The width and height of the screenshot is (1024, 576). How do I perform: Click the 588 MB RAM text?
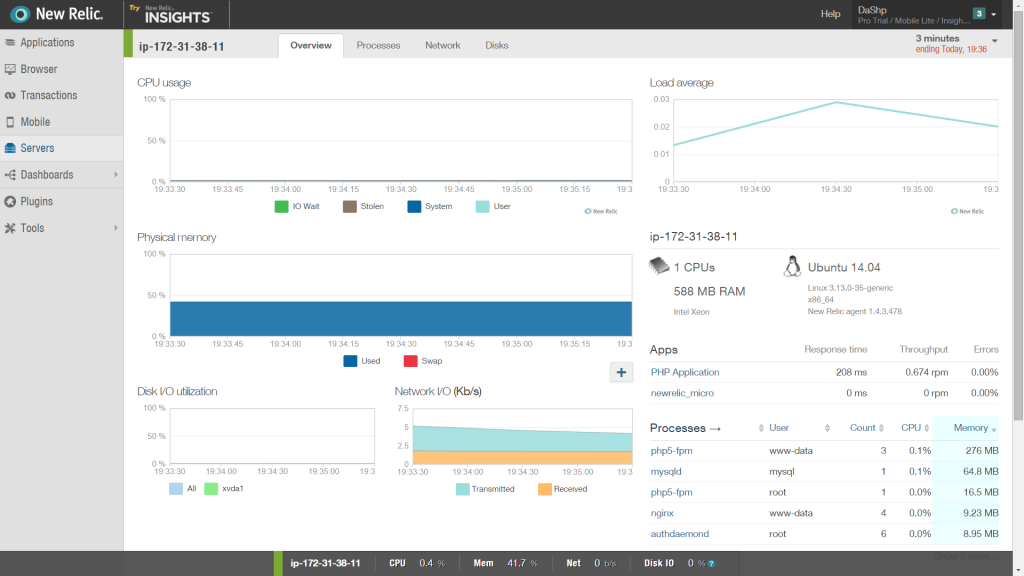[x=709, y=291]
